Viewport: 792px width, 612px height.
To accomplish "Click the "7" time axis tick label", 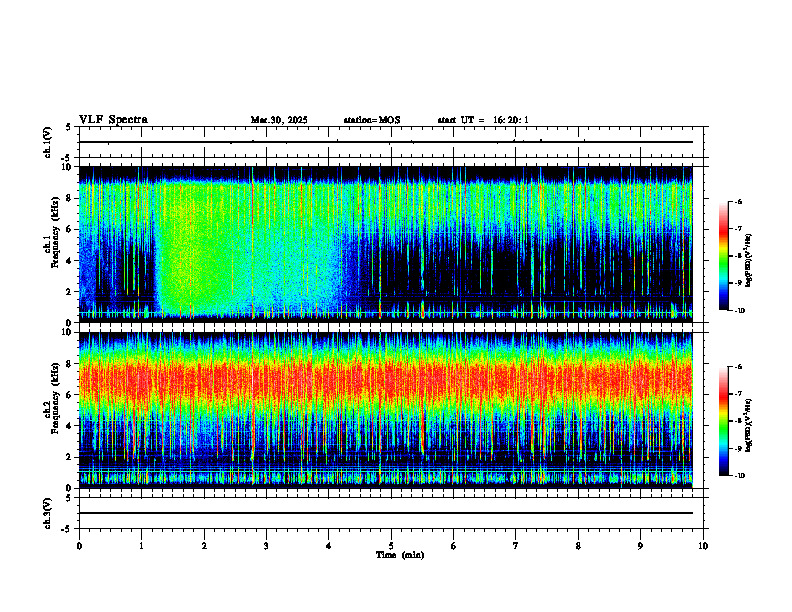I will click(516, 546).
